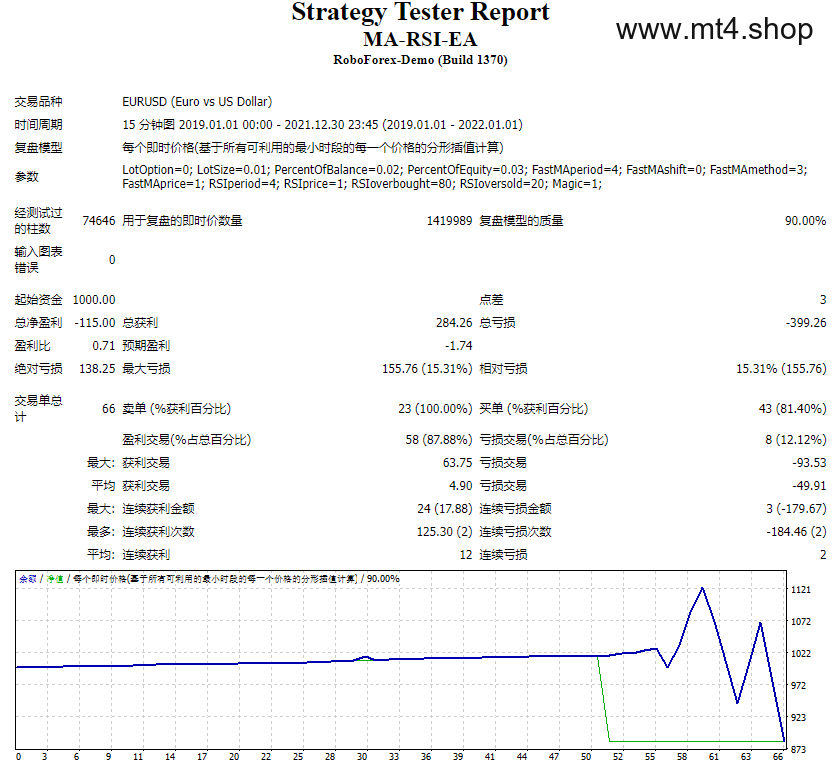Click ticks modelled value 1419989
Viewport: 834px width, 766px height.
(x=449, y=221)
